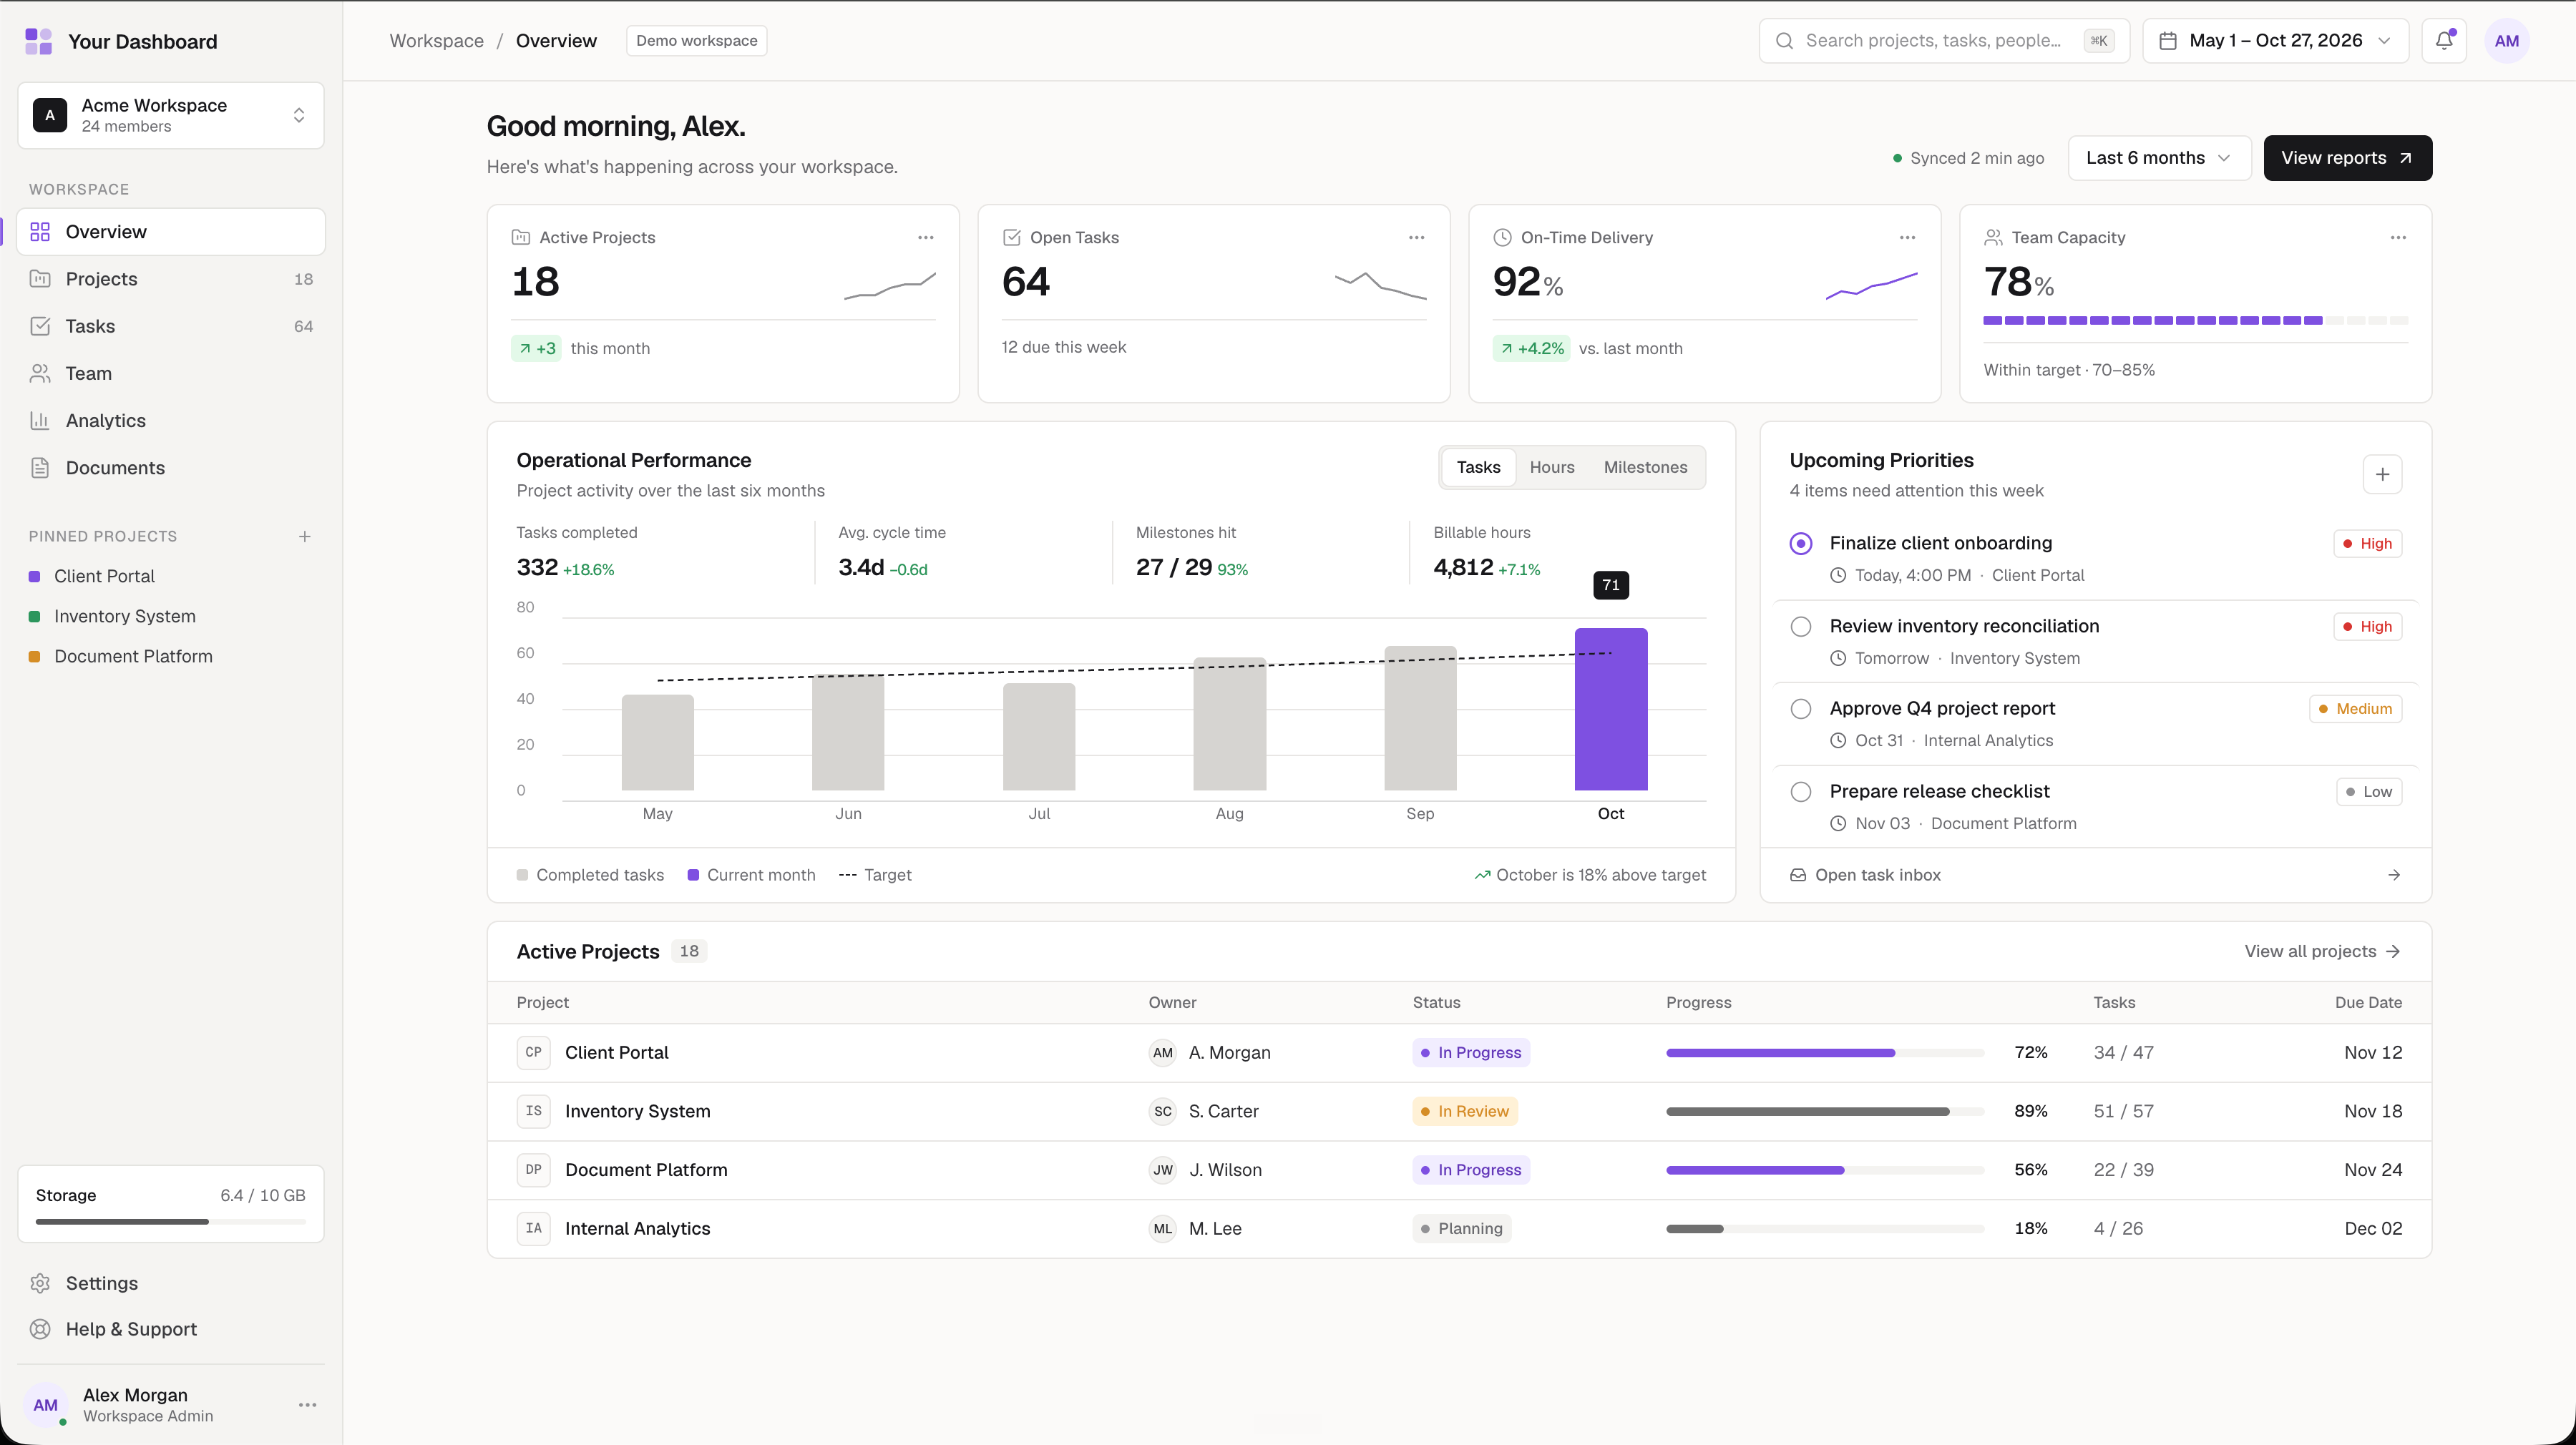Open Team Capacity card three-dot menu
Image resolution: width=2576 pixels, height=1445 pixels.
pyautogui.click(x=2398, y=238)
